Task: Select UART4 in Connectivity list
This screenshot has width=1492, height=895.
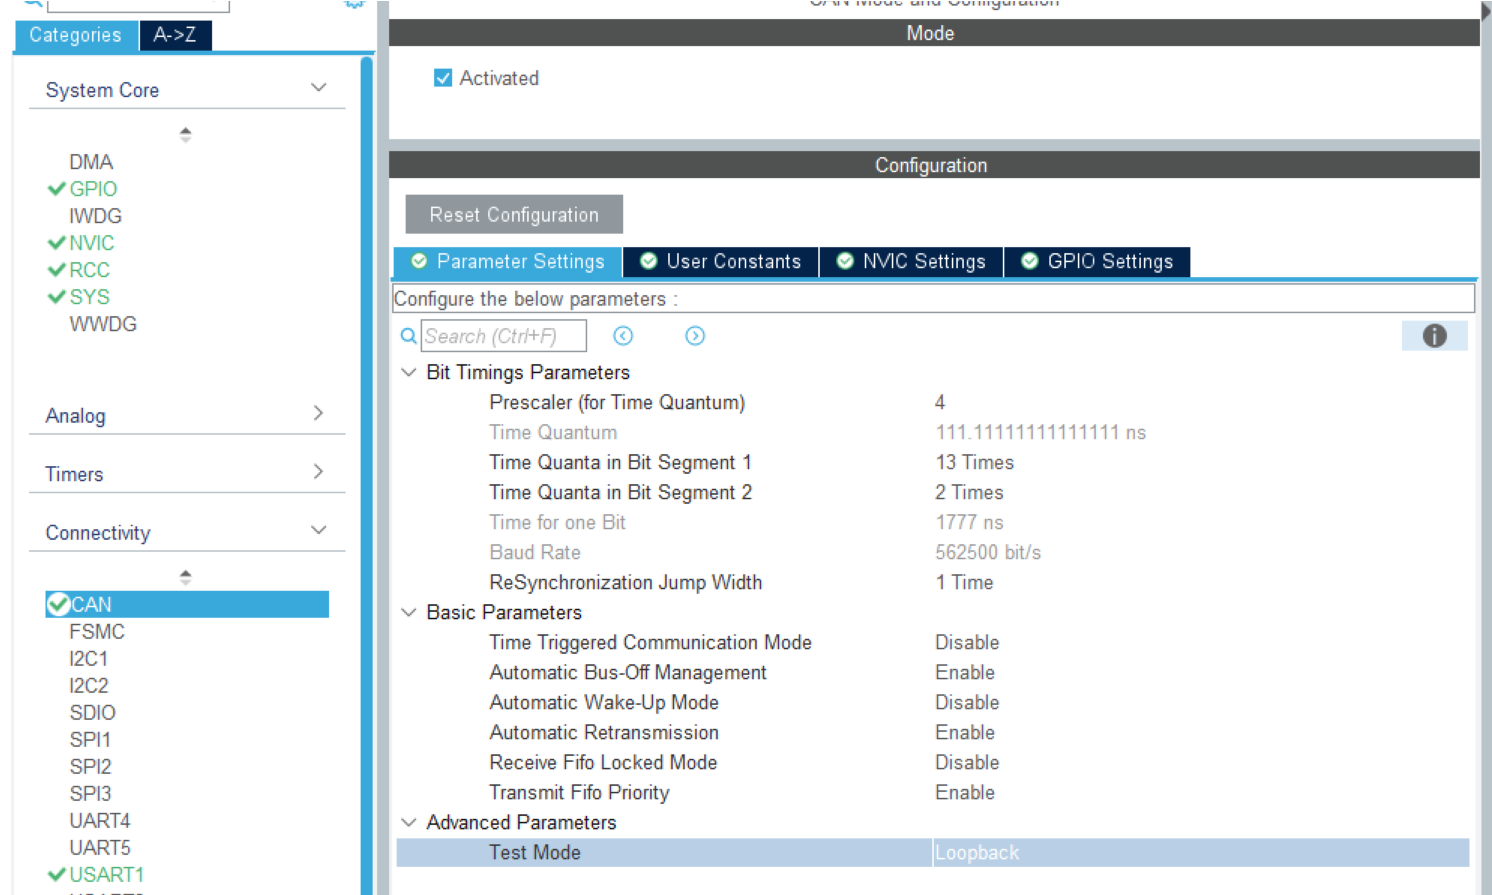Action: pyautogui.click(x=100, y=821)
